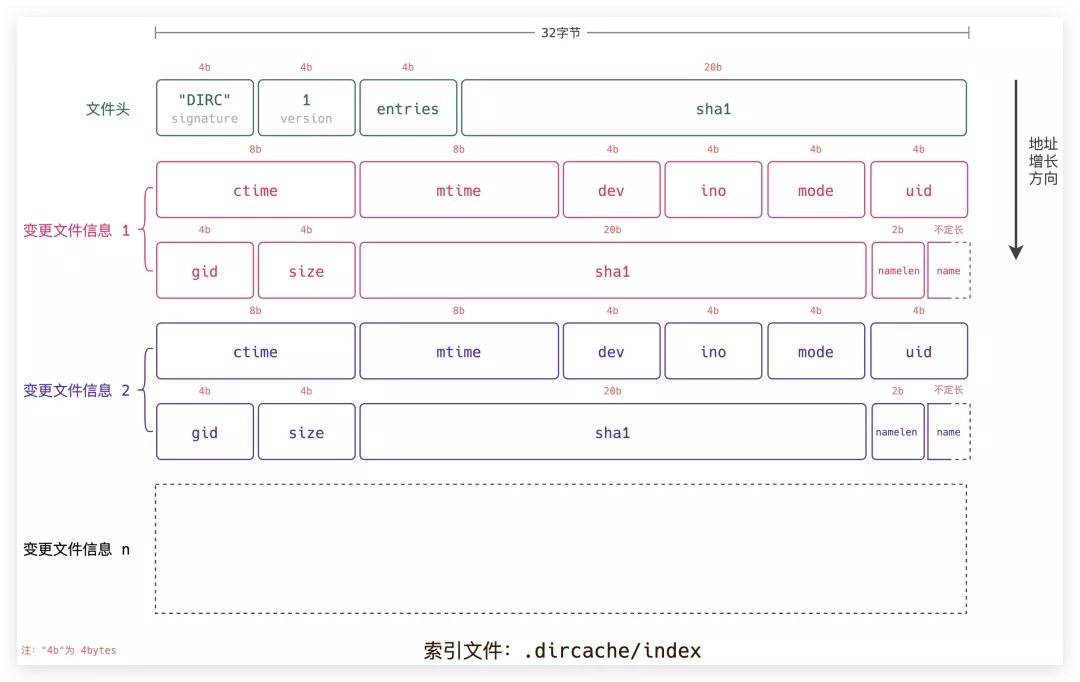Click the purple size box of entry 2
This screenshot has height=682, width=1080.
point(307,431)
